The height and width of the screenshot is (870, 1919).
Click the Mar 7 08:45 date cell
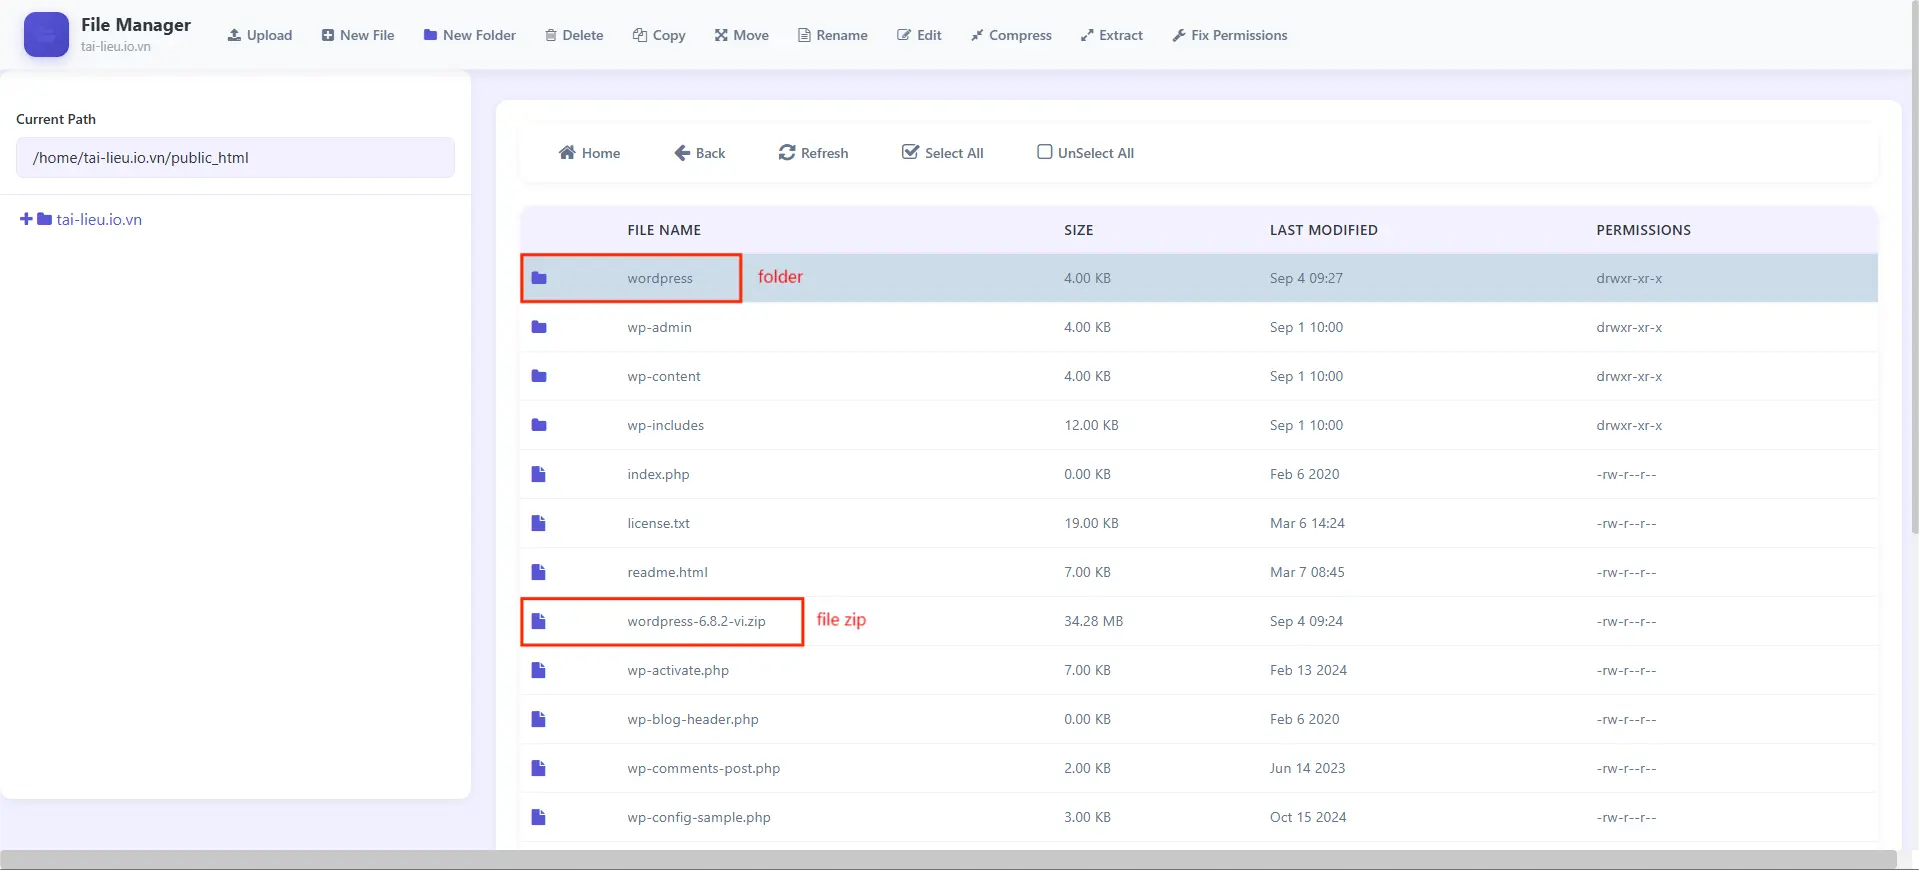1307,572
